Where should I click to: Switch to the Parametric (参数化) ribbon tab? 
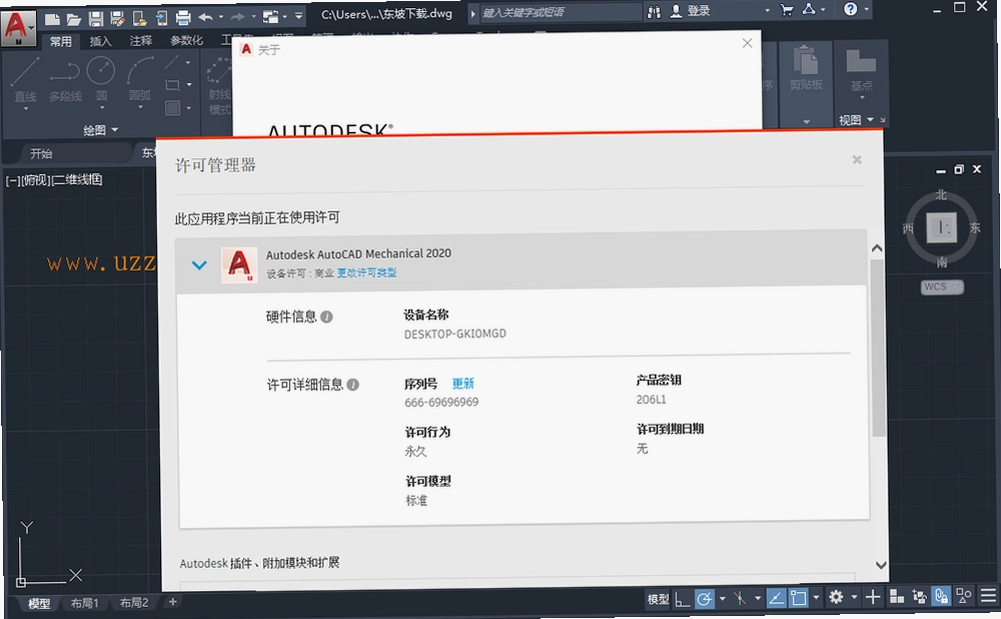point(186,40)
